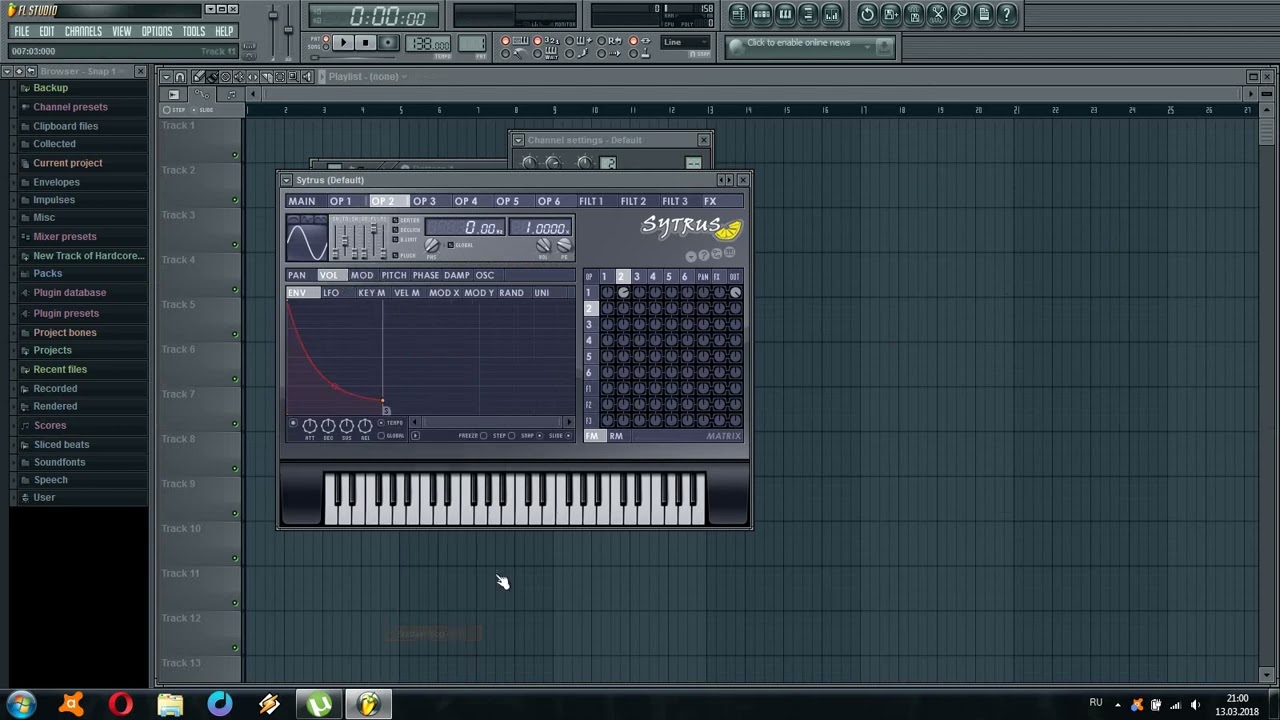Click the Record transport button
This screenshot has width=1280, height=720.
[x=388, y=43]
